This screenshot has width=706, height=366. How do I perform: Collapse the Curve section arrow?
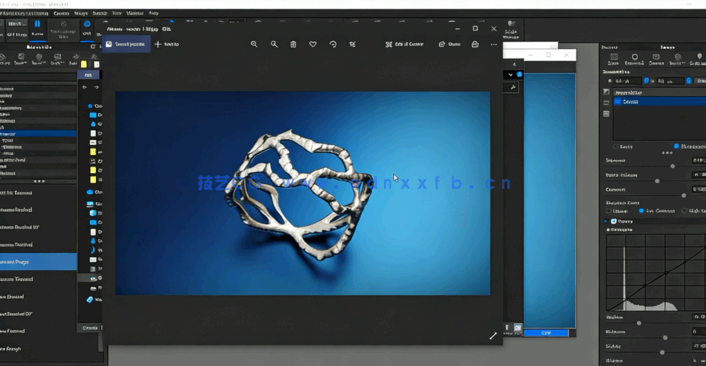coord(606,221)
